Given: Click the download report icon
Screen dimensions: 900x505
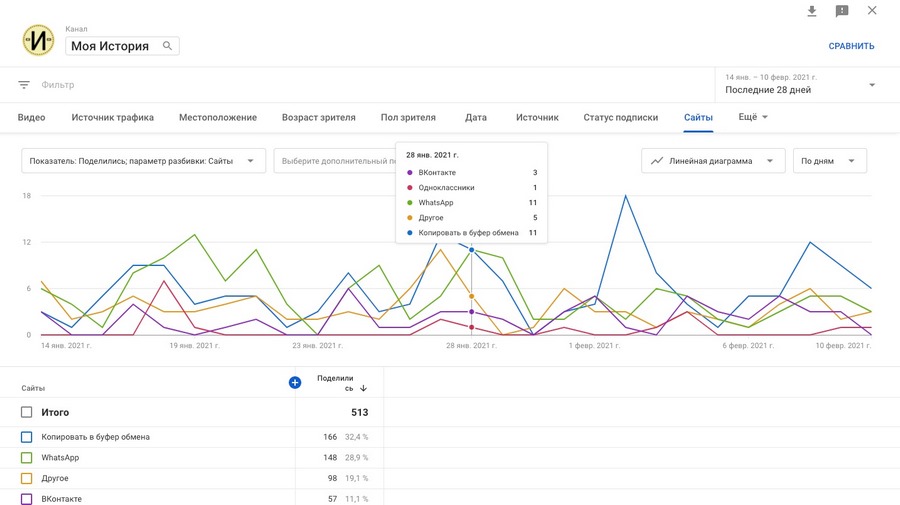Looking at the screenshot, I should 812,11.
